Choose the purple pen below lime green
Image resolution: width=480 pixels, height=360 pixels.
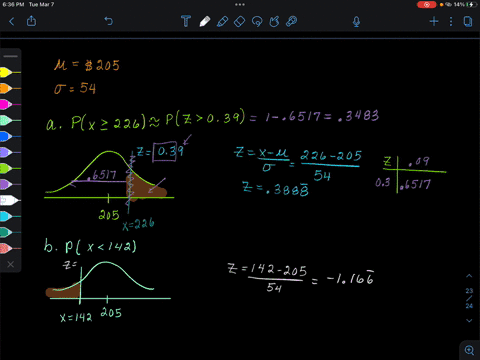(x=10, y=184)
